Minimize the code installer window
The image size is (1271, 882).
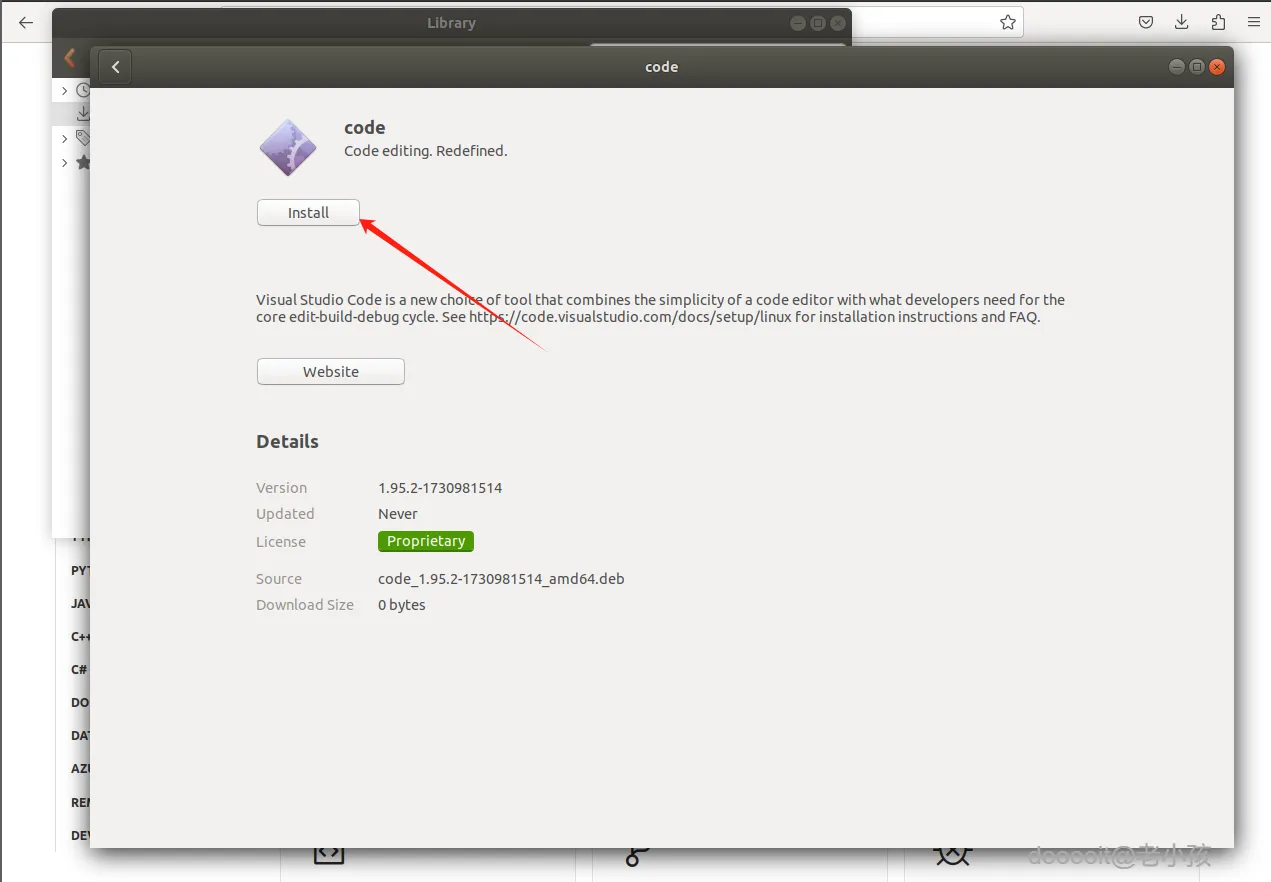pos(1177,67)
